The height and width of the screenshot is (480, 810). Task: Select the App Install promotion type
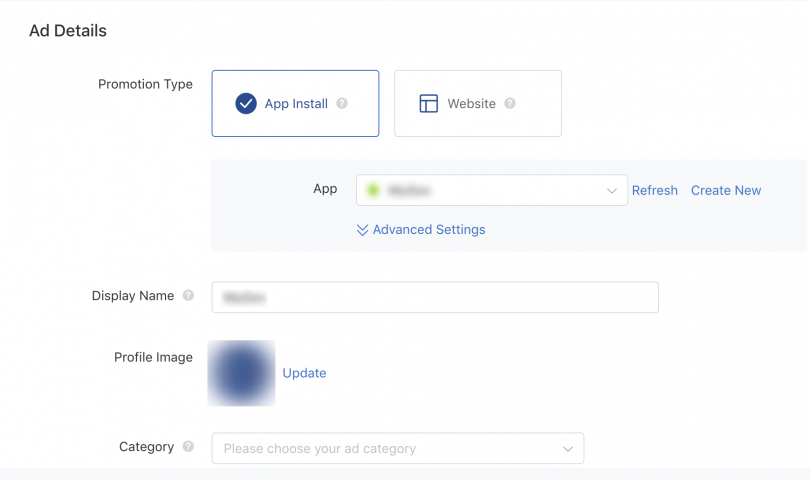tap(295, 103)
